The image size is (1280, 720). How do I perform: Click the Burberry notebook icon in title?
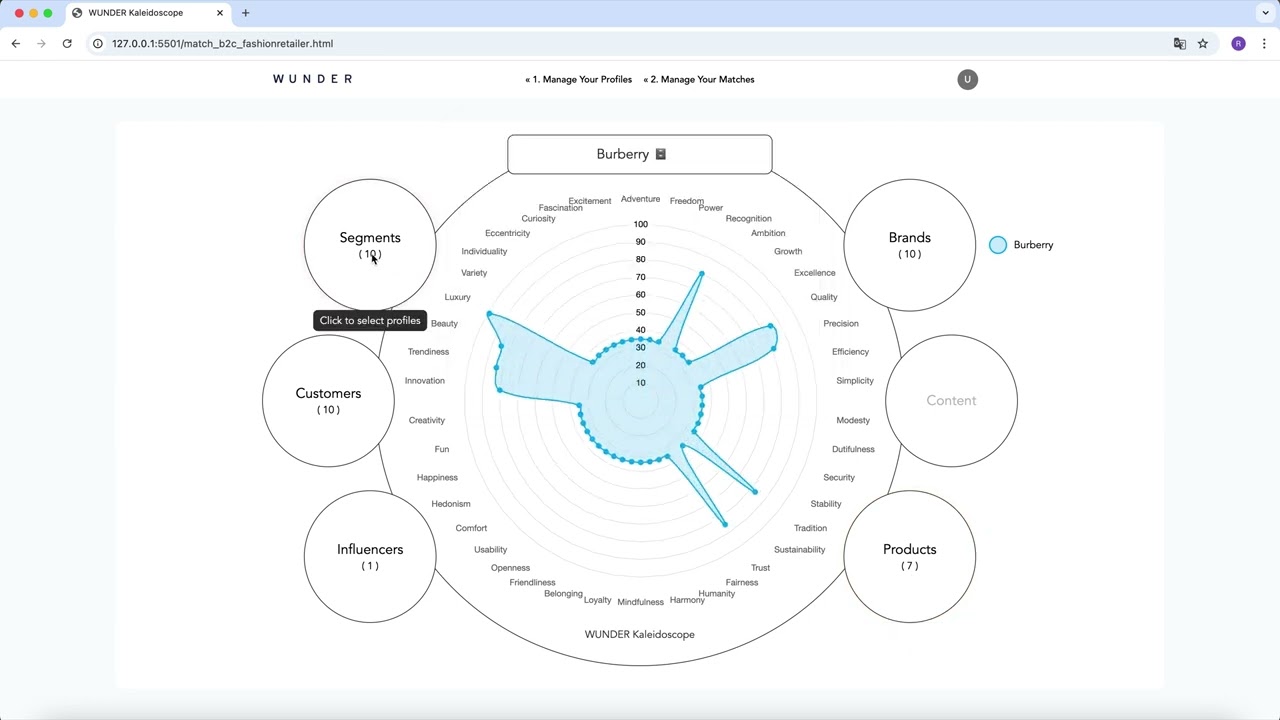tap(660, 154)
